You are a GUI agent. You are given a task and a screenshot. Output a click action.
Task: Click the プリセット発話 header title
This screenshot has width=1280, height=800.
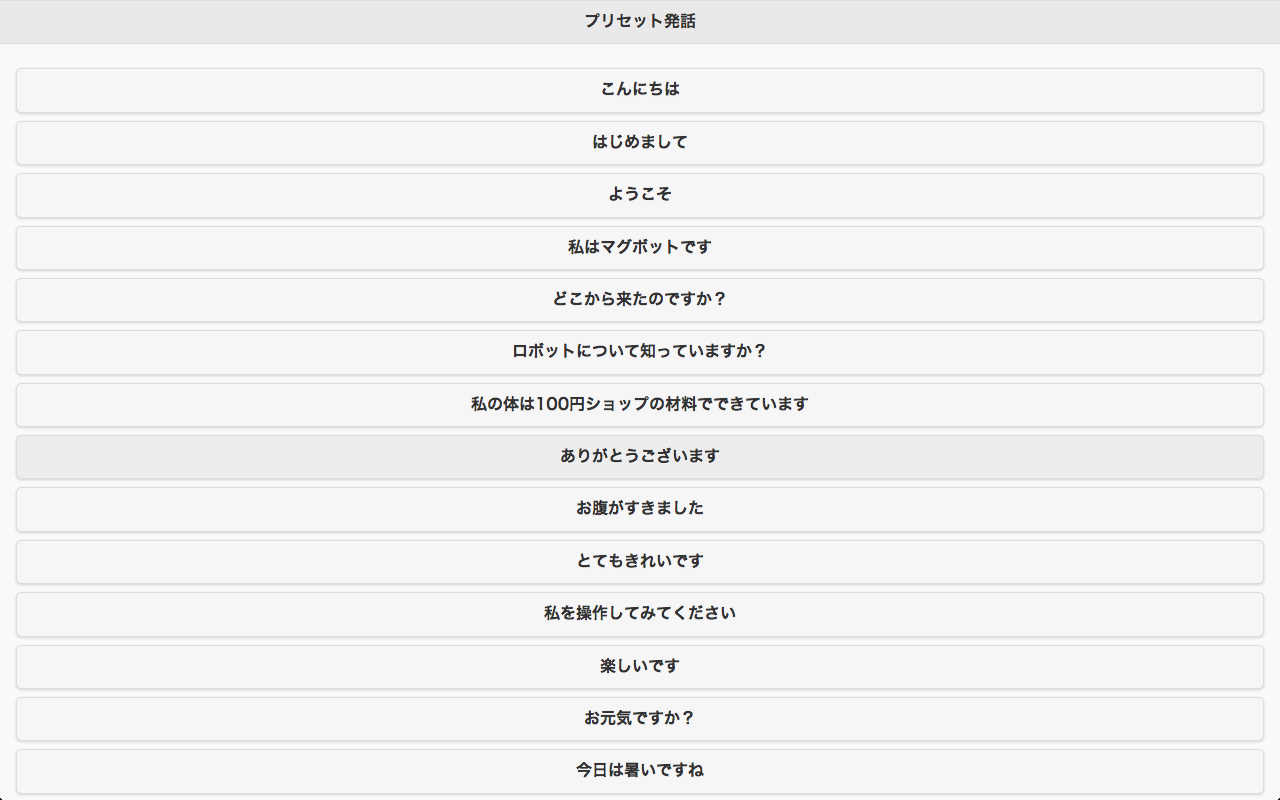click(640, 21)
